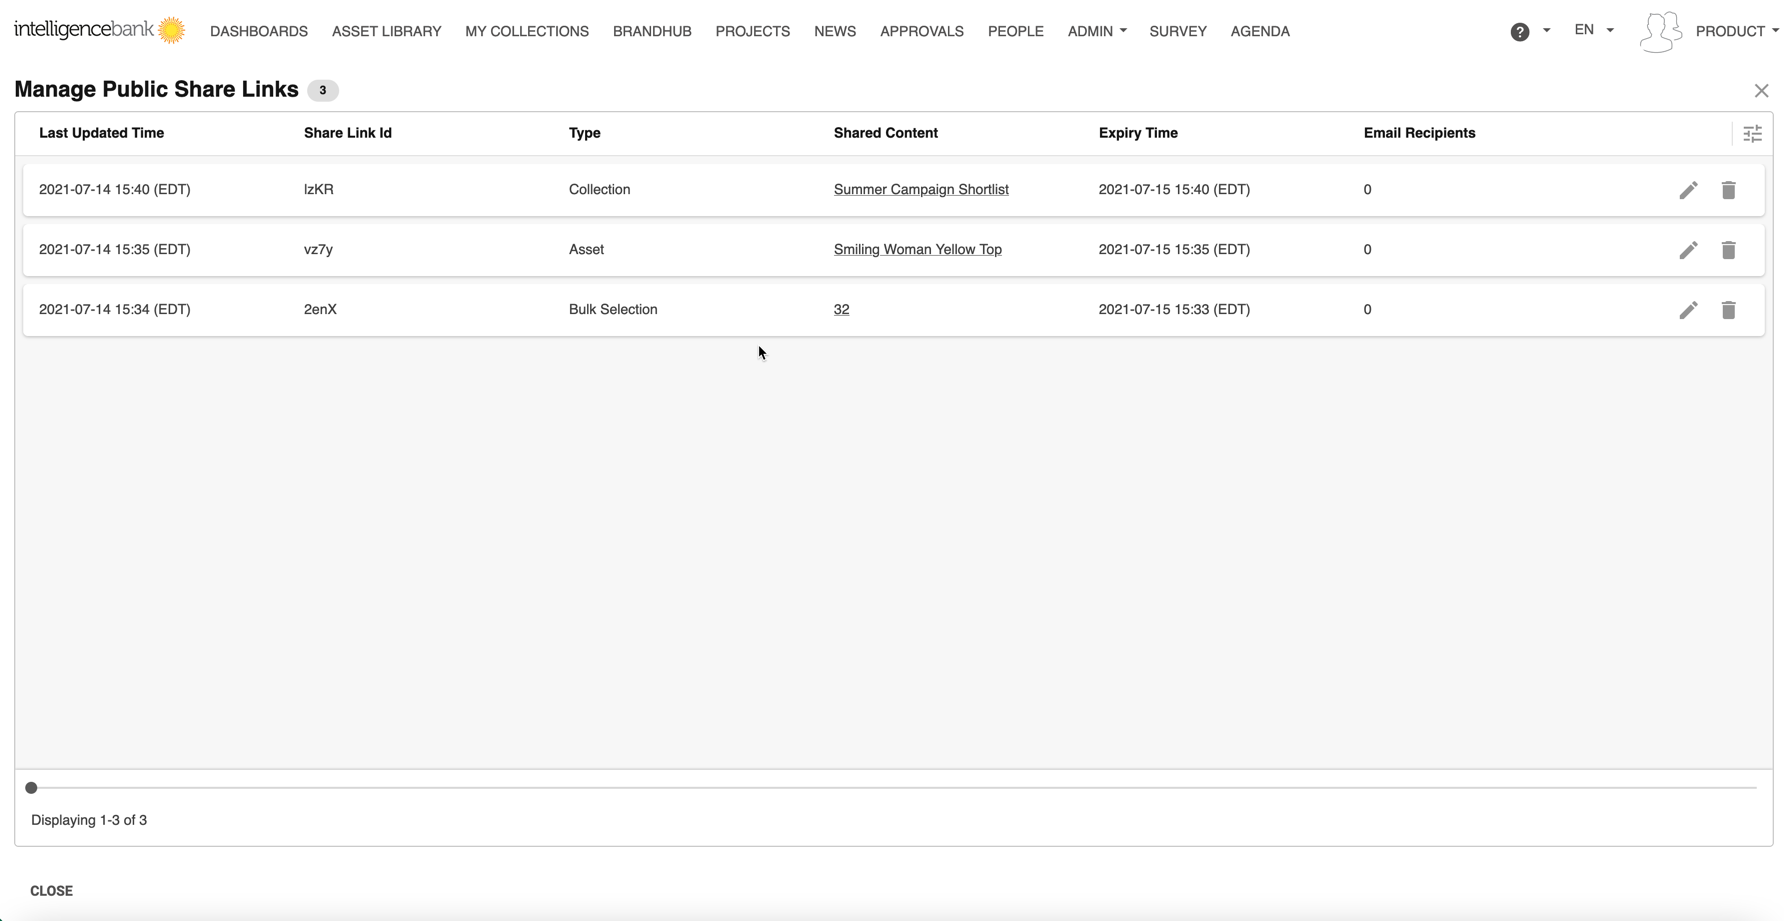Image resolution: width=1784 pixels, height=921 pixels.
Task: Click the IntelligenceBank logo
Action: coord(99,30)
